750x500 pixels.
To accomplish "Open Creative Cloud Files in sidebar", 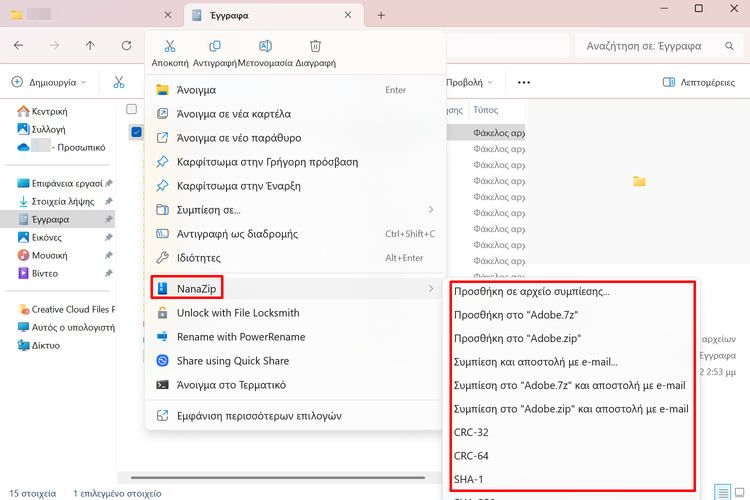I will pyautogui.click(x=66, y=310).
